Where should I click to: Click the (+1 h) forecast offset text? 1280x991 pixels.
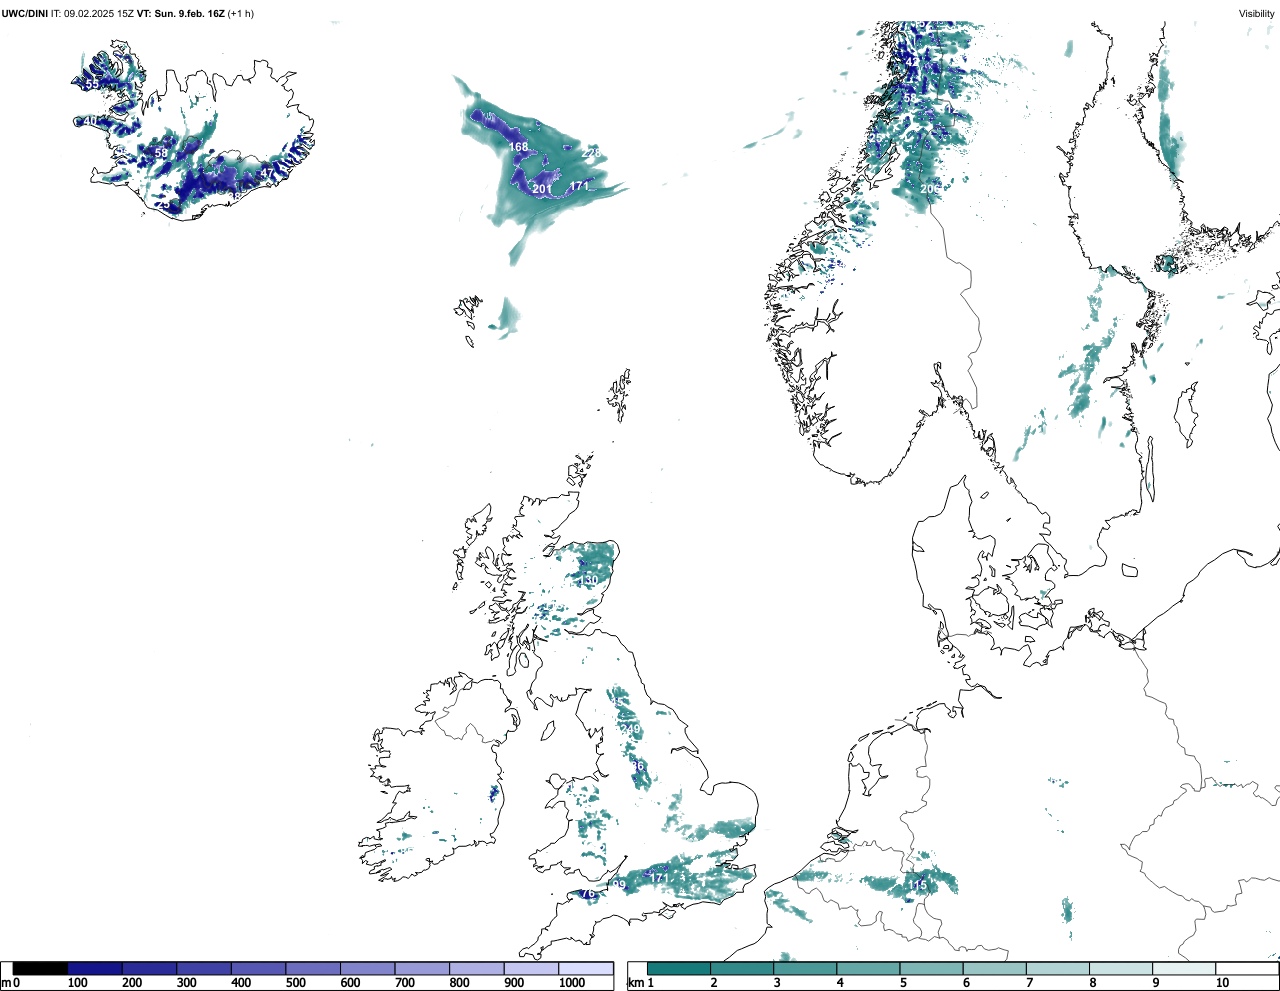[241, 13]
